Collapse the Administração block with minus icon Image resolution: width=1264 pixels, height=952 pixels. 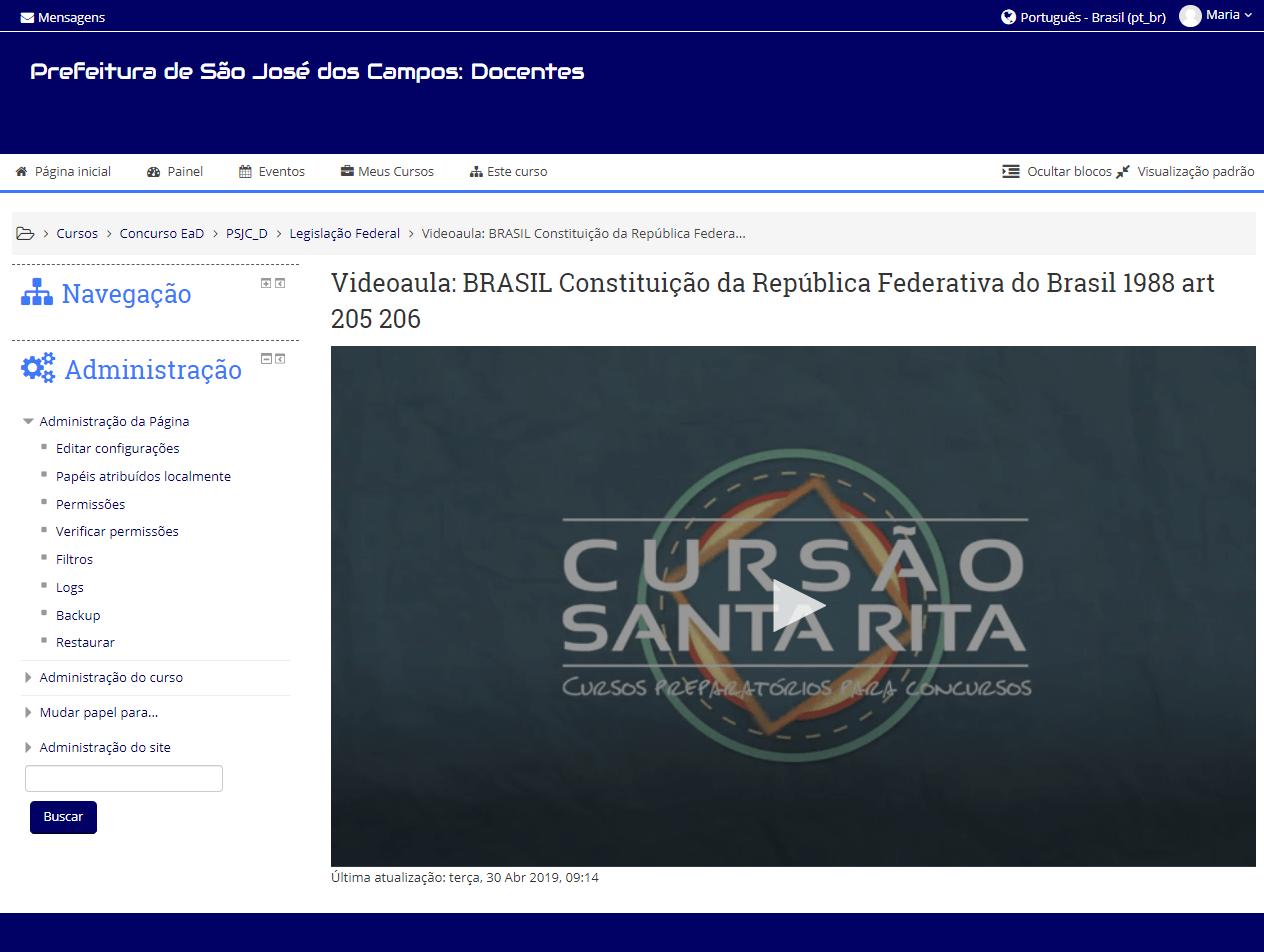(266, 359)
